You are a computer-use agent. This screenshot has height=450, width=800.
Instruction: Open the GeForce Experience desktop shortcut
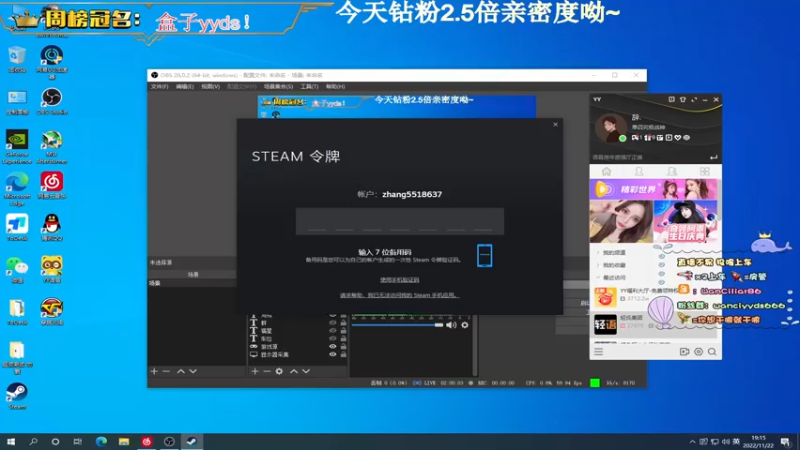17,146
